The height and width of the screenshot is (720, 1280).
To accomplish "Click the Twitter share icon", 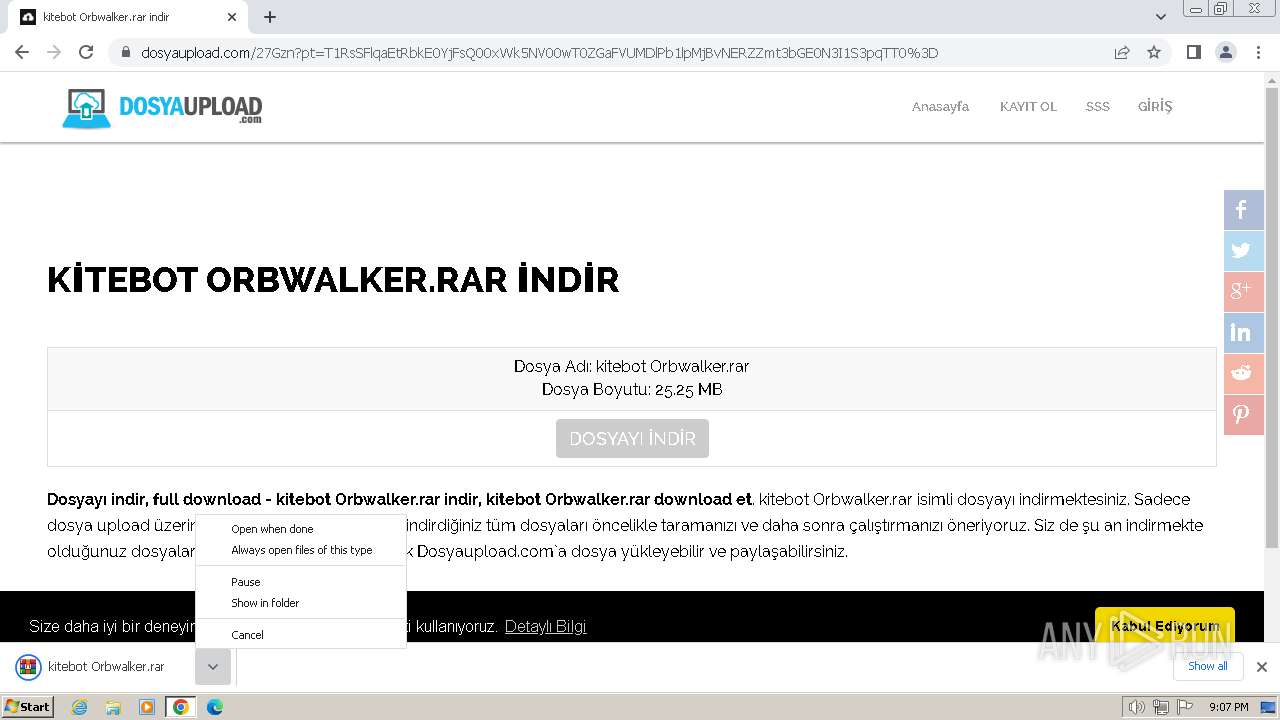I will tap(1244, 251).
